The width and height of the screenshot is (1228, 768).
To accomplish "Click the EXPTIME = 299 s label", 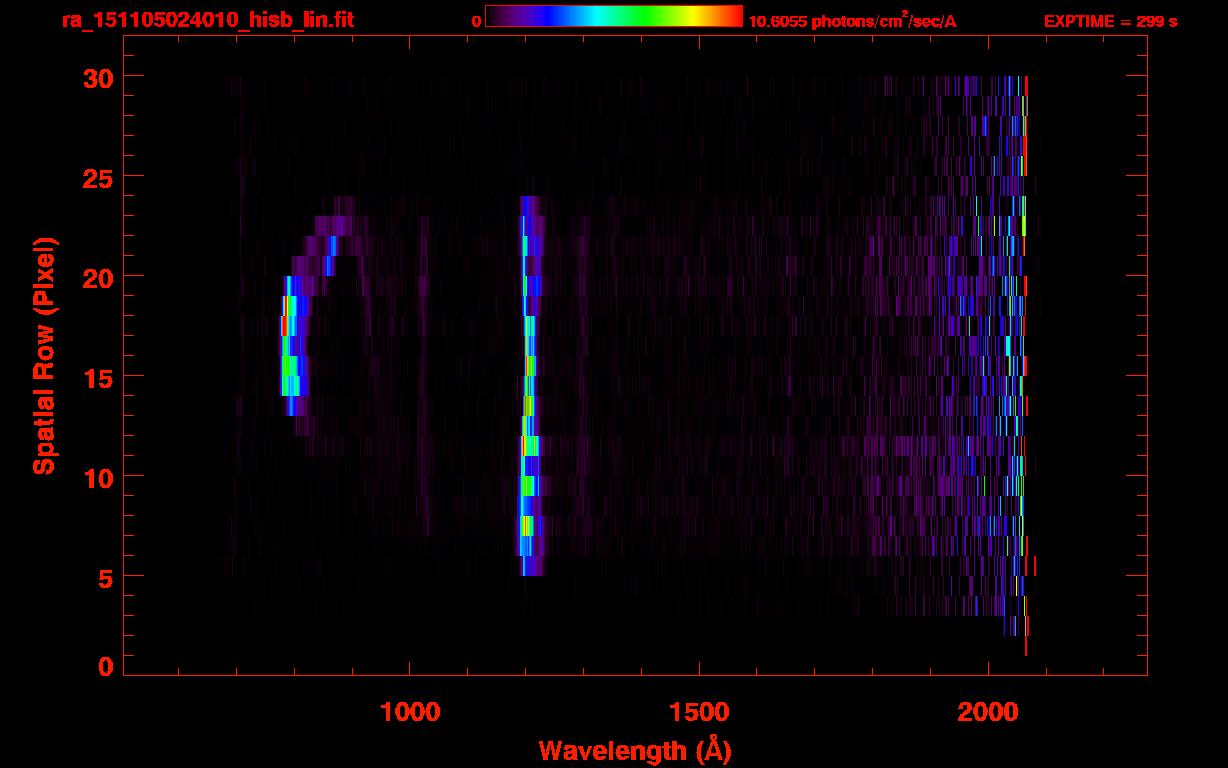I will pos(1110,21).
